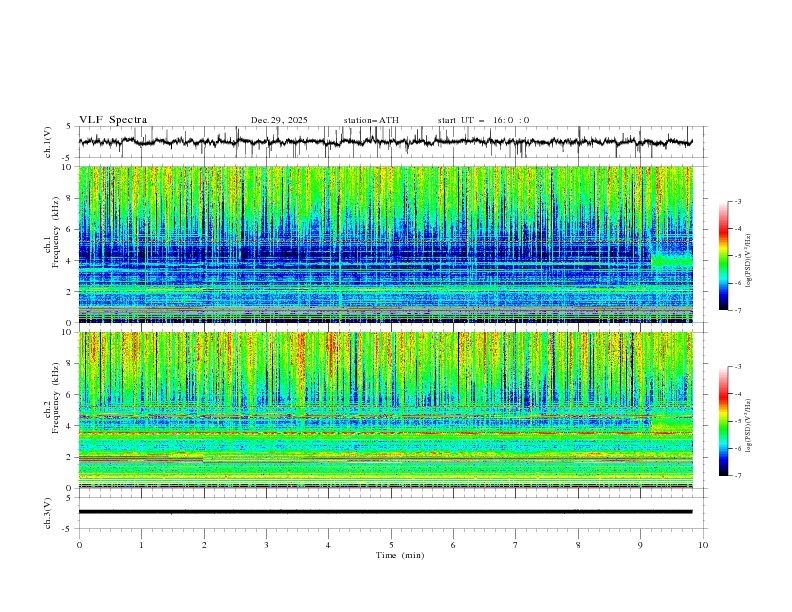Click the "log(PSD)(V²/Hz)" label beside ch.2 colorbar
Screen dimensions: 792x612
749,425
